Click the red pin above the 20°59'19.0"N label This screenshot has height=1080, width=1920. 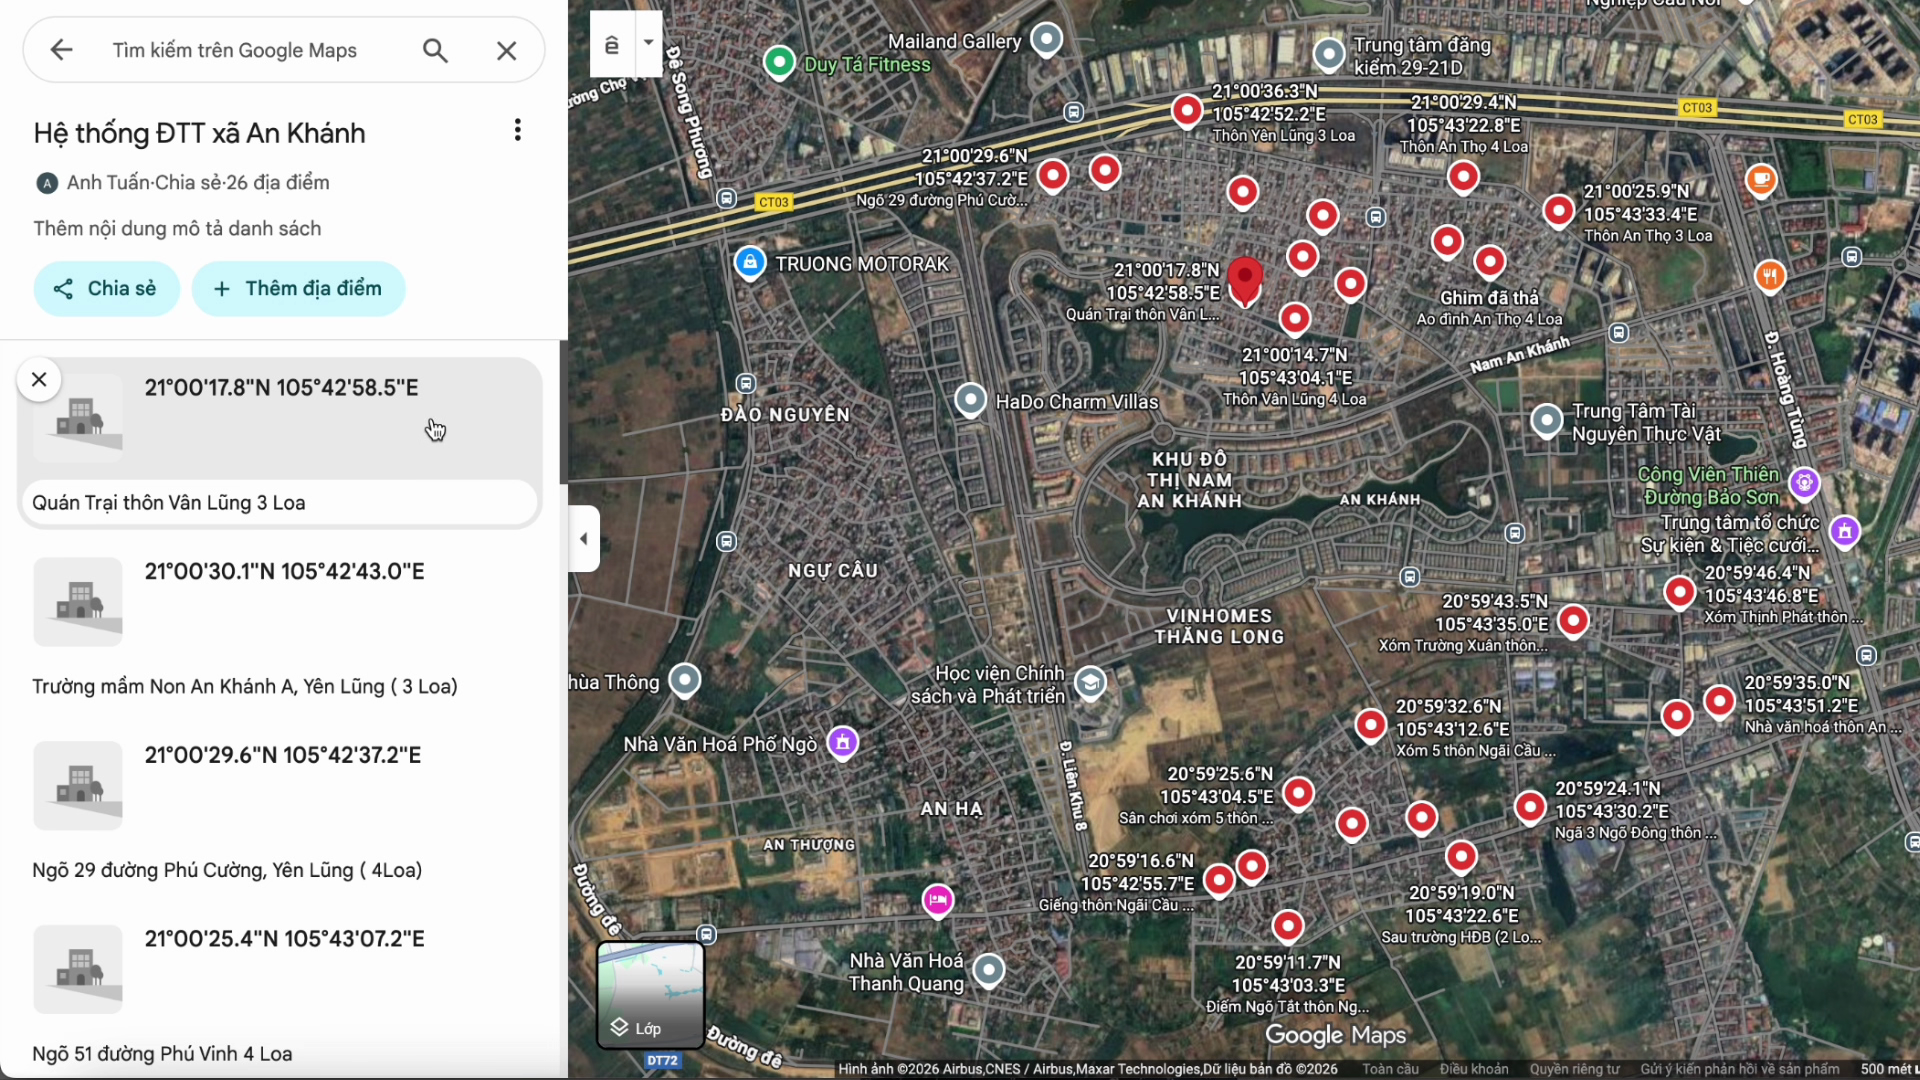click(x=1461, y=857)
